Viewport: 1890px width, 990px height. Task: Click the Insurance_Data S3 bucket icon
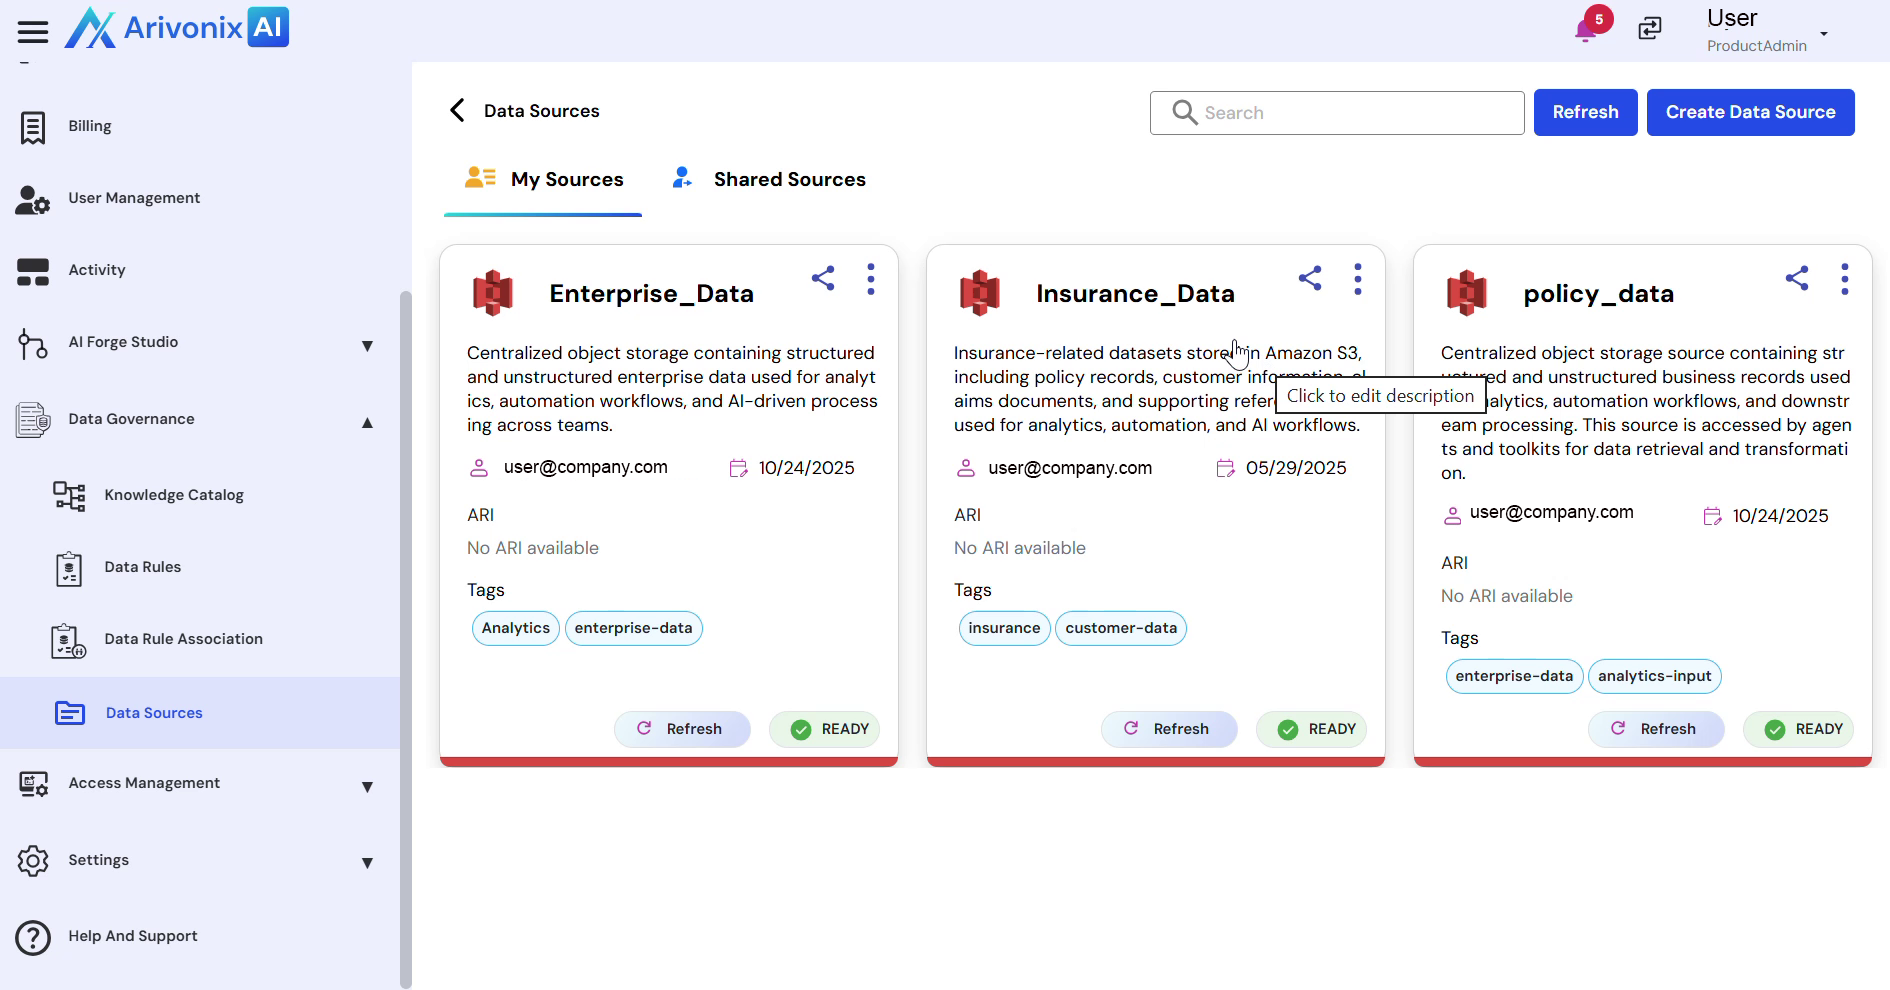(979, 293)
